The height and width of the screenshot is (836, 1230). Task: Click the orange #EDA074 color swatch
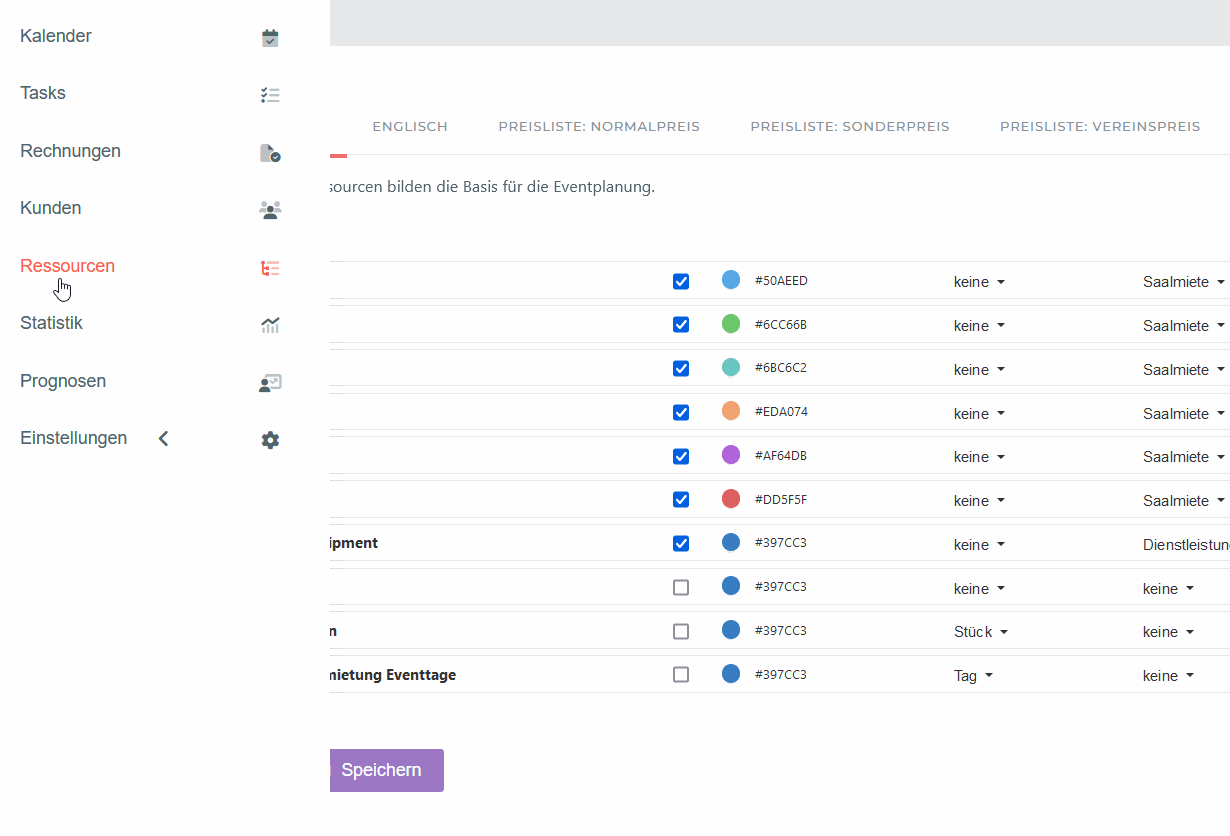(731, 411)
